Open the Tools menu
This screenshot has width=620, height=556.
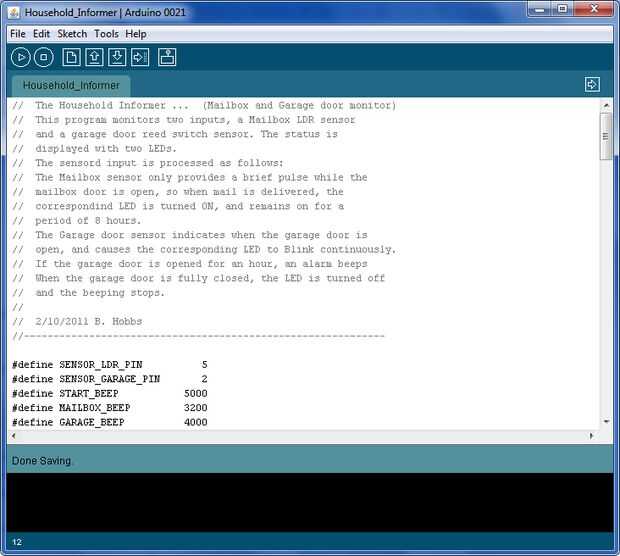pos(106,34)
